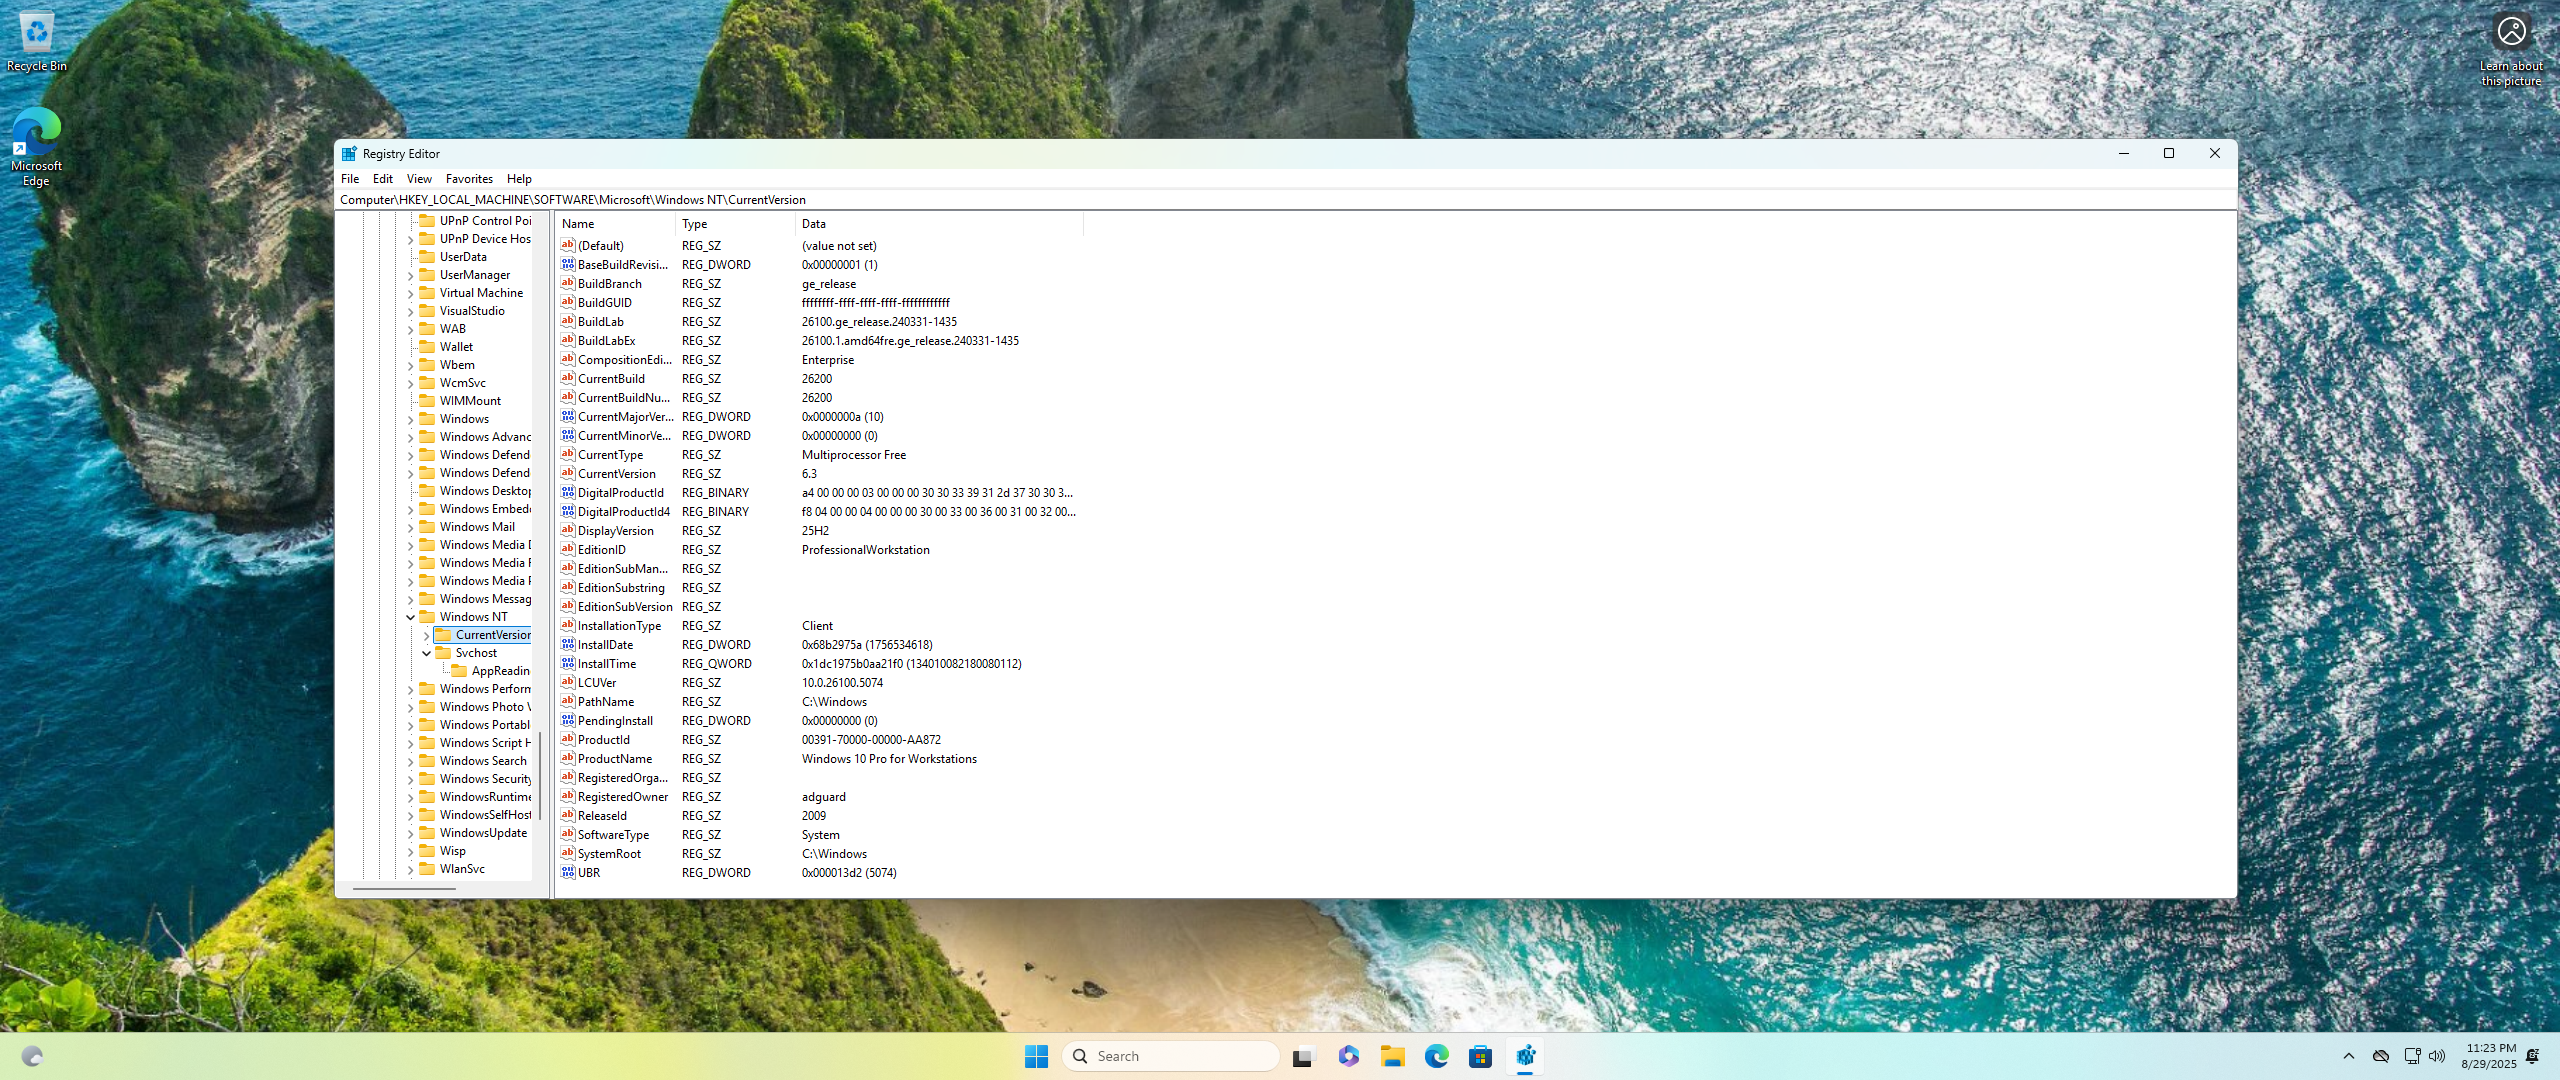The width and height of the screenshot is (2560, 1080).
Task: Open the View menu
Action: (419, 179)
